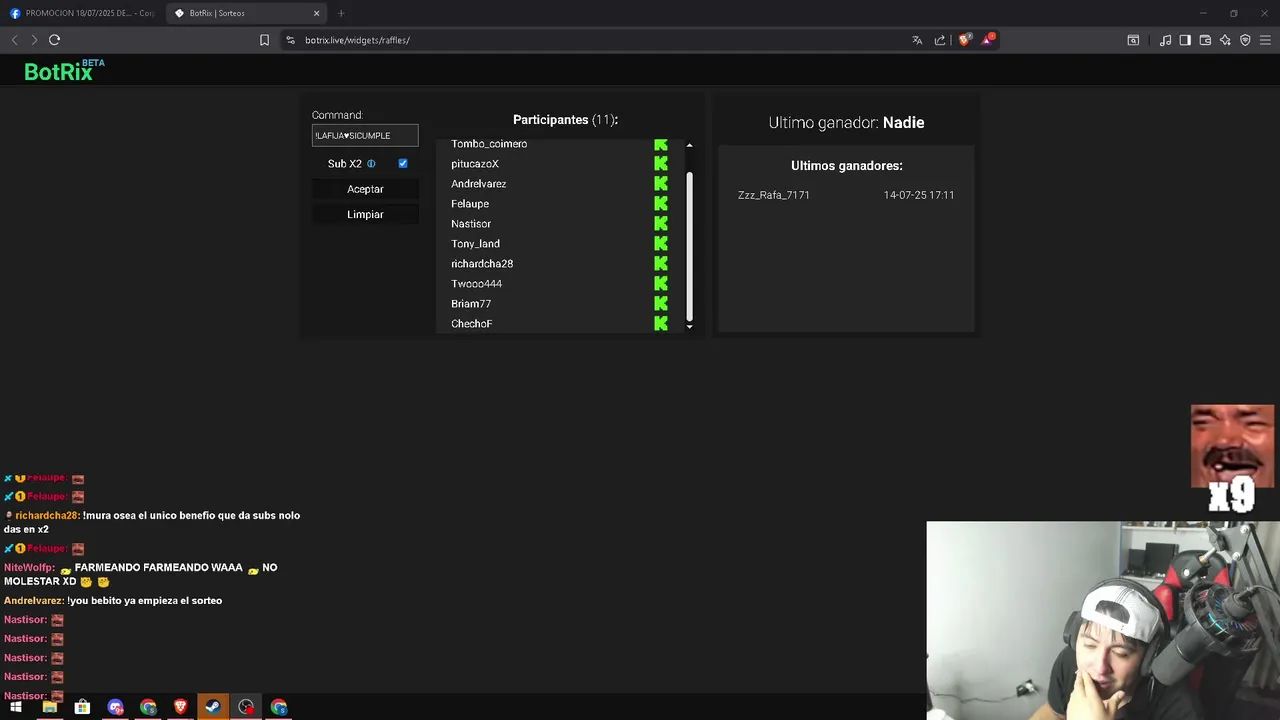
Task: Click the BotRix BETA logo
Action: pyautogui.click(x=64, y=70)
